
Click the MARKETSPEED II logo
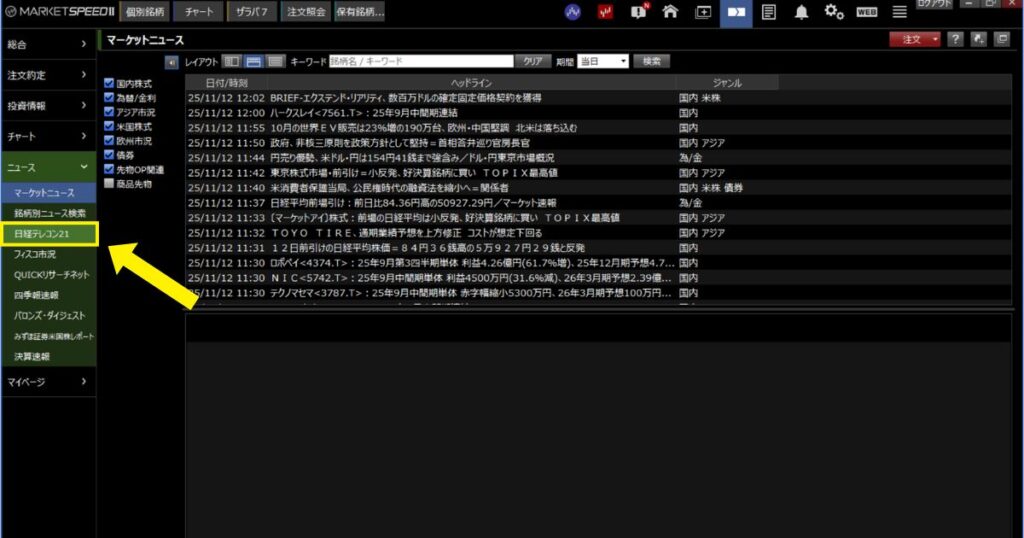click(60, 12)
